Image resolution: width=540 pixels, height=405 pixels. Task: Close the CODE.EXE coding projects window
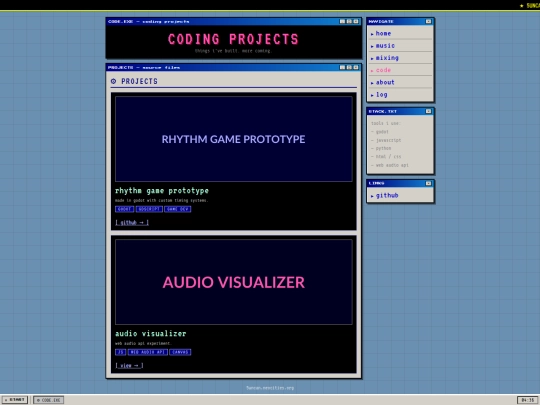click(356, 21)
